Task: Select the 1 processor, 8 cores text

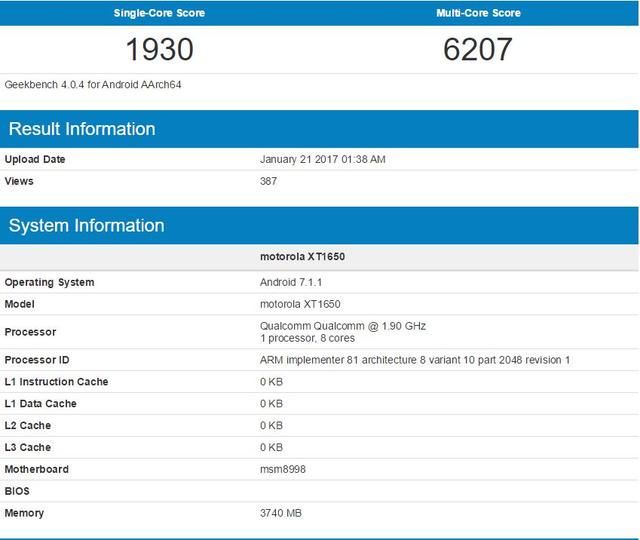Action: point(307,338)
